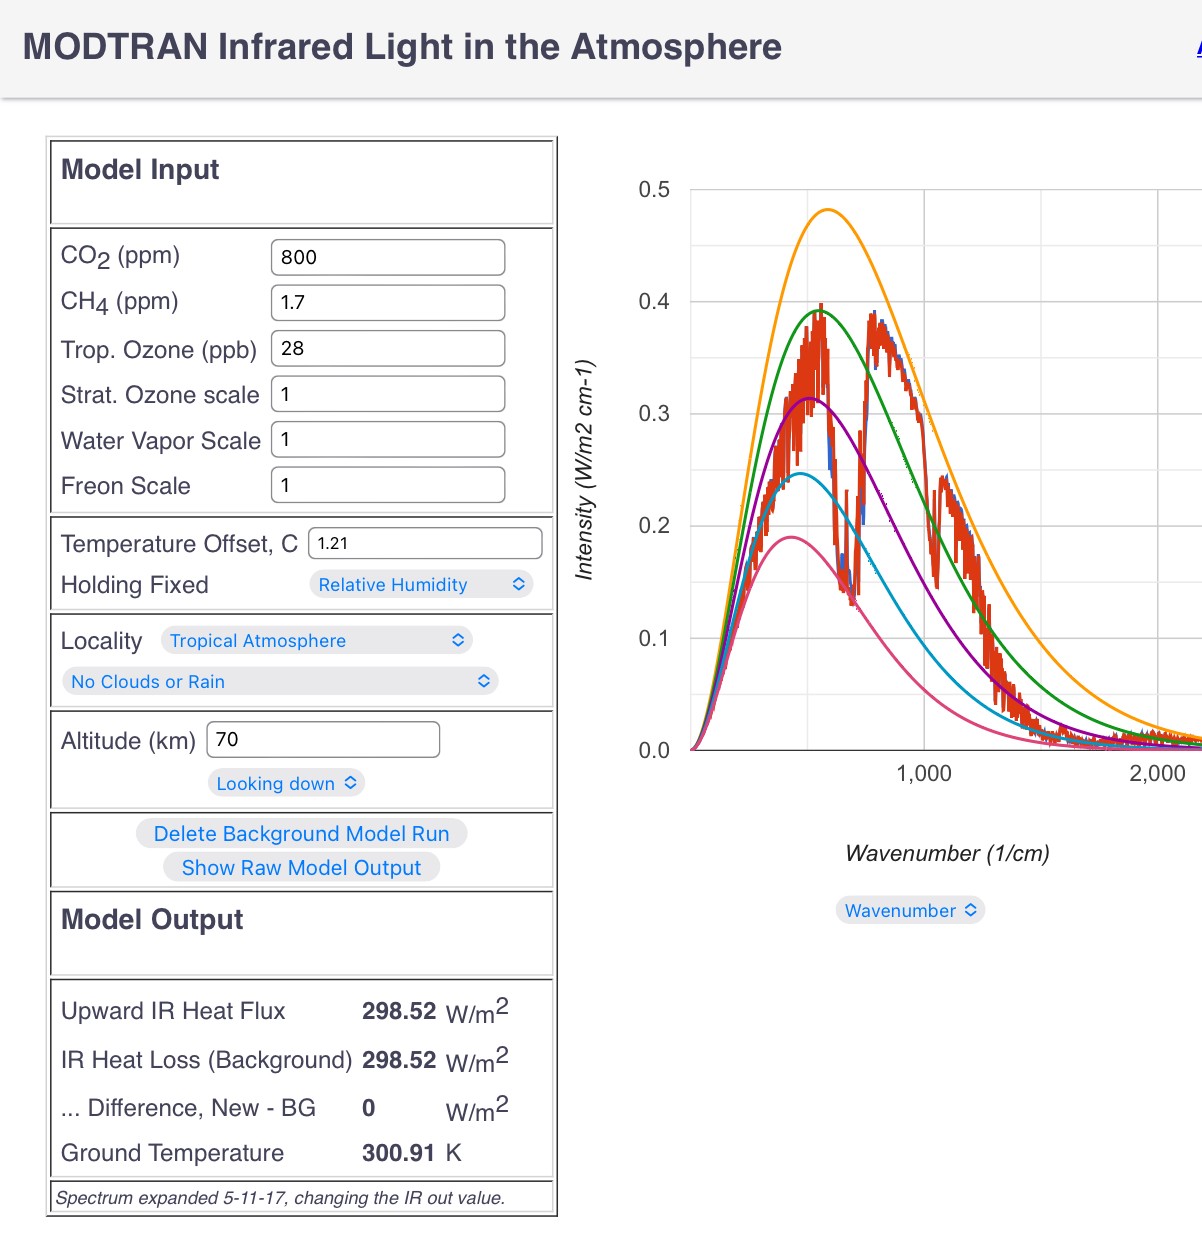Open the Holding Fixed Relative Humidity dropdown

[421, 584]
